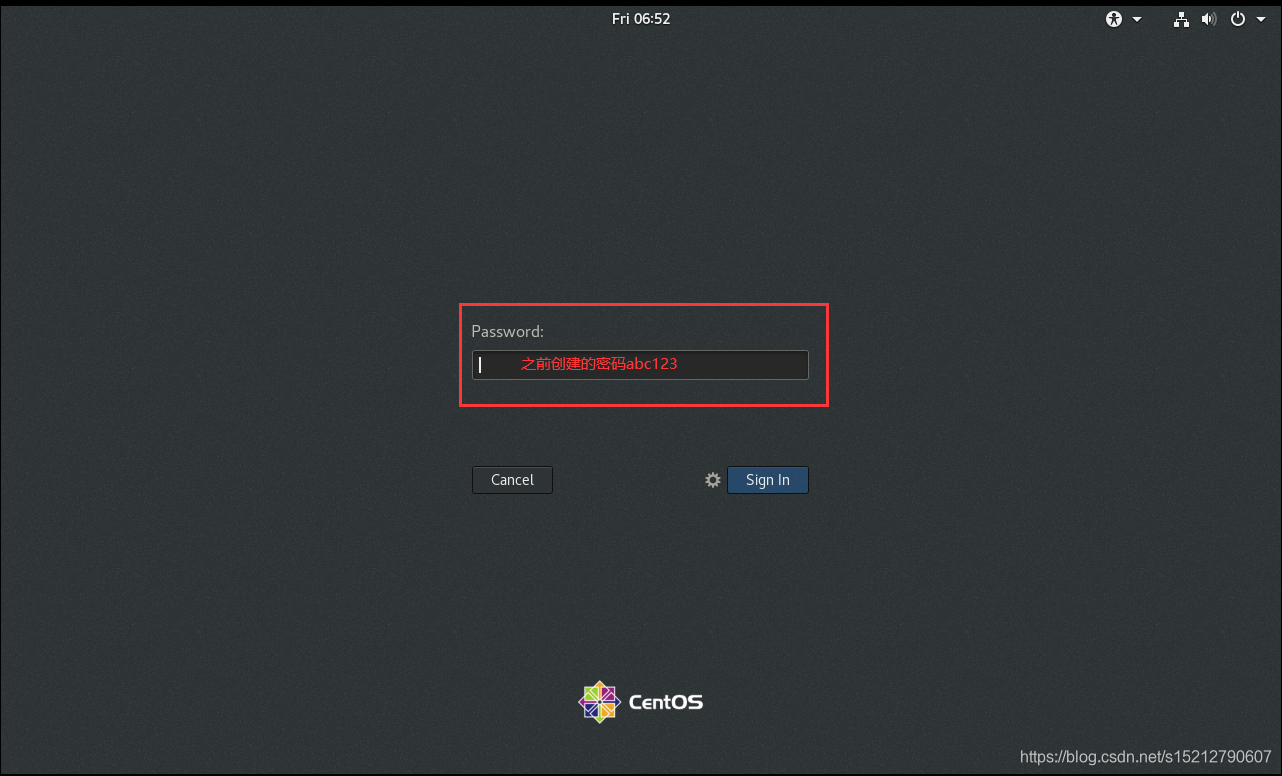Open session options gear icon

click(x=713, y=480)
